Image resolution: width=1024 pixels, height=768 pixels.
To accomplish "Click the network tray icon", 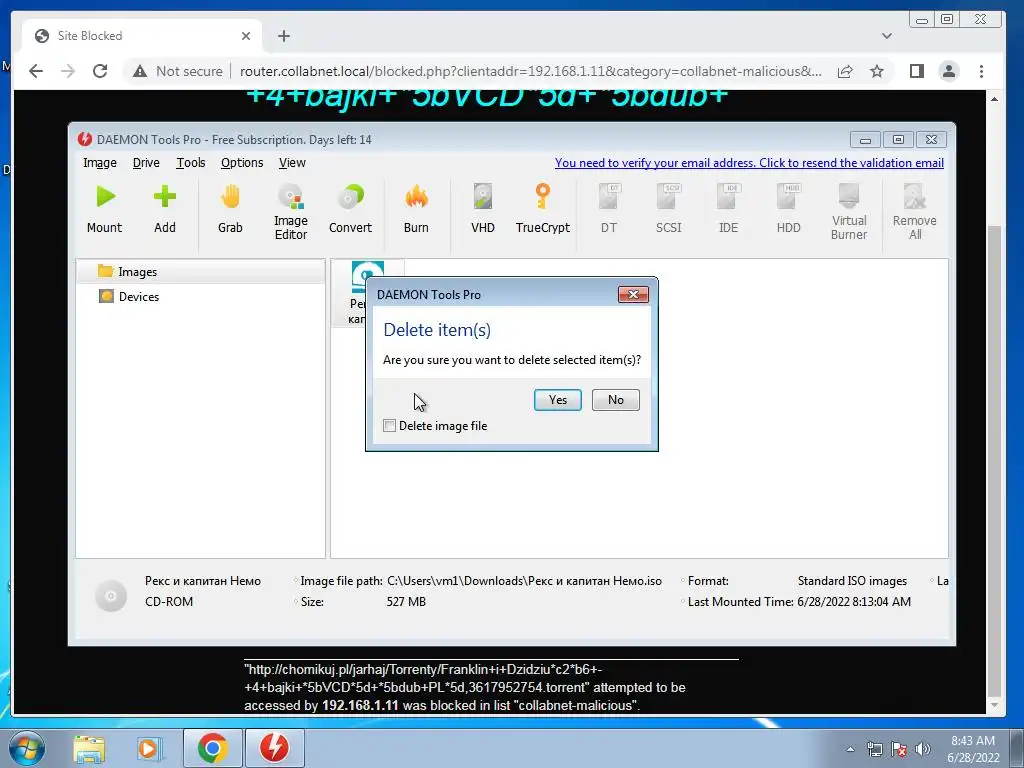I will (x=874, y=749).
